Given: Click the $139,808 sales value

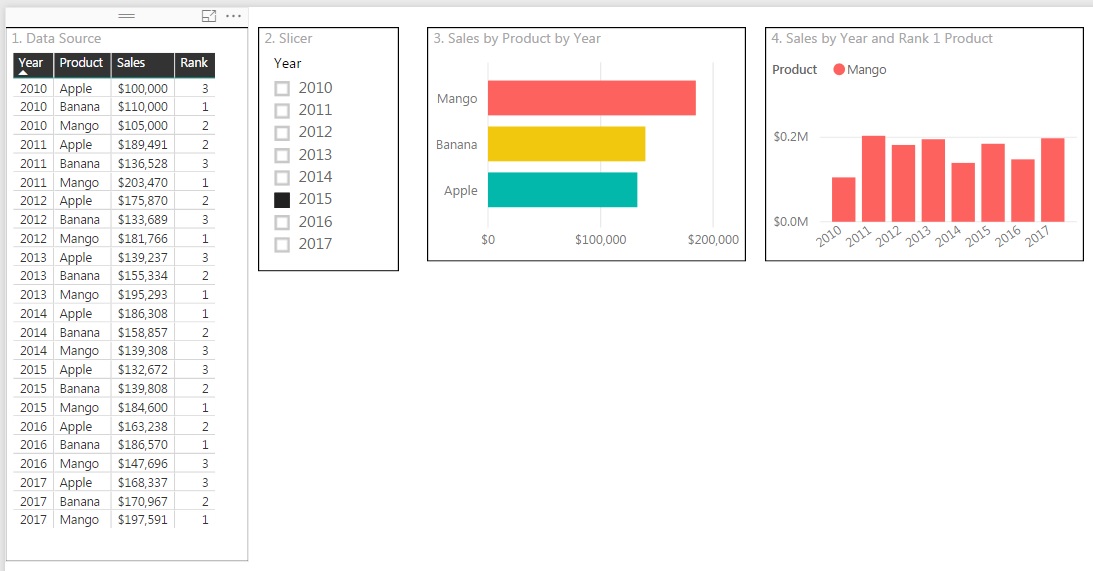Looking at the screenshot, I should coord(142,388).
